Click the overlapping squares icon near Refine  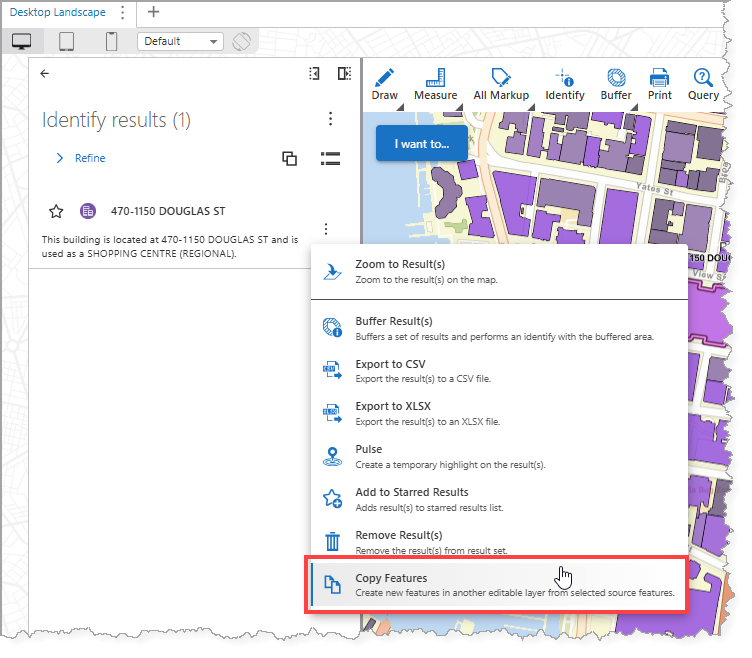[289, 158]
